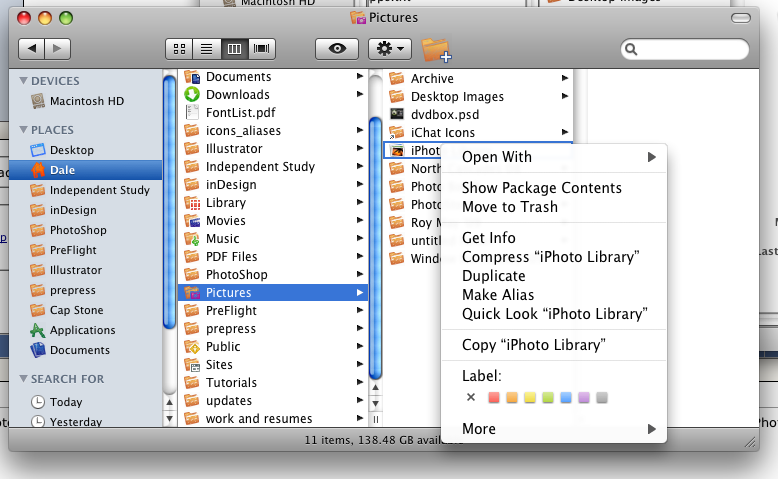
Task: Switch to icon view
Action: click(x=180, y=49)
